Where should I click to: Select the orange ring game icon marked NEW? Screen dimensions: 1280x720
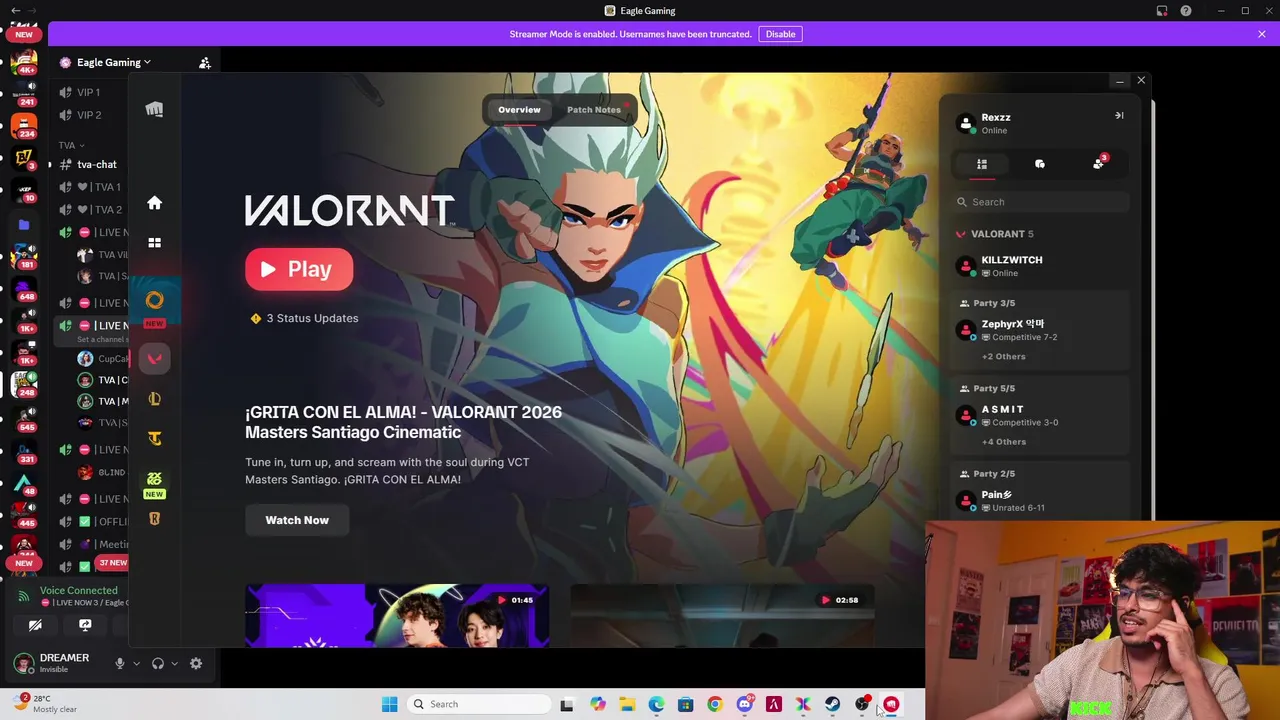point(154,300)
